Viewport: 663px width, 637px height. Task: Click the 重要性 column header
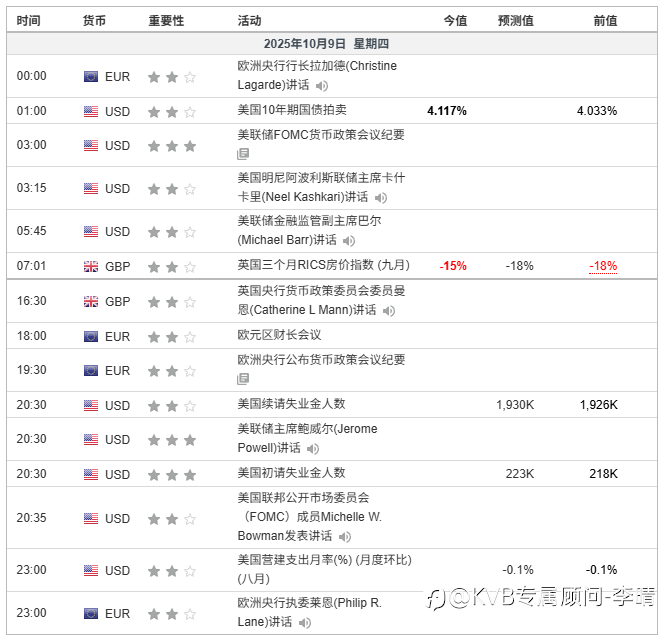pyautogui.click(x=166, y=20)
